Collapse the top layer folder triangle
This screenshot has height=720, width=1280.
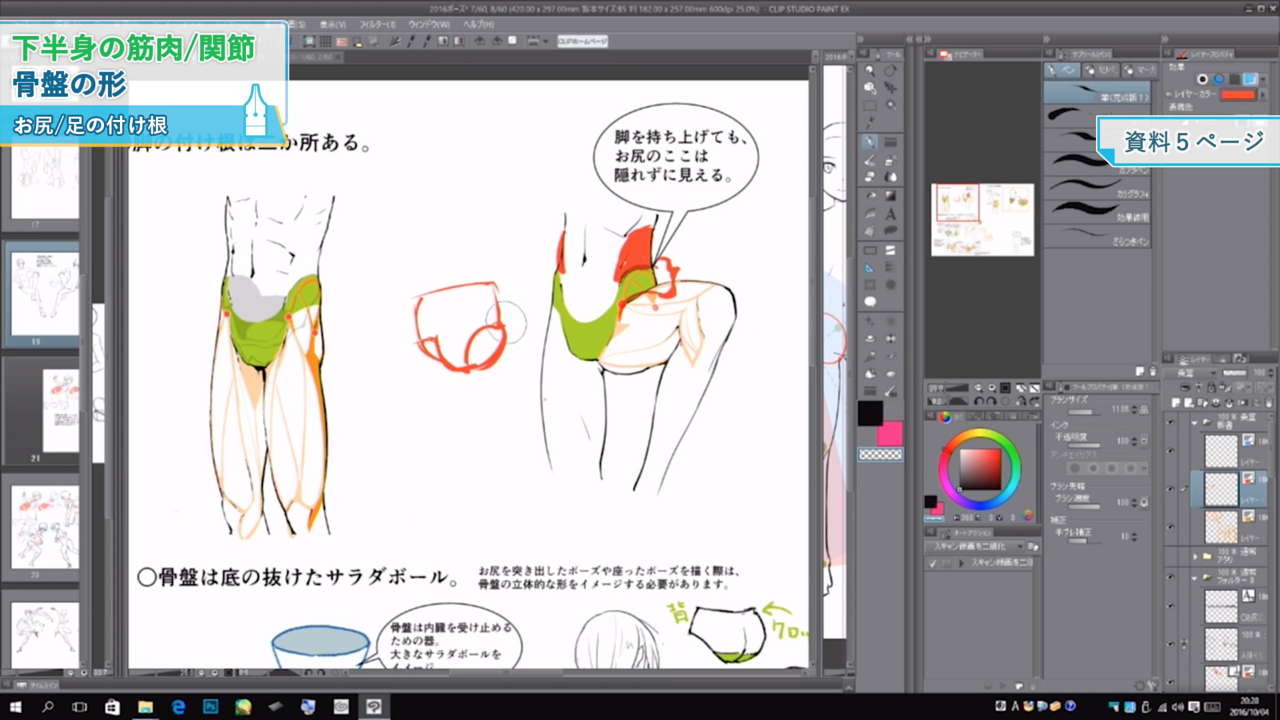click(x=1194, y=423)
